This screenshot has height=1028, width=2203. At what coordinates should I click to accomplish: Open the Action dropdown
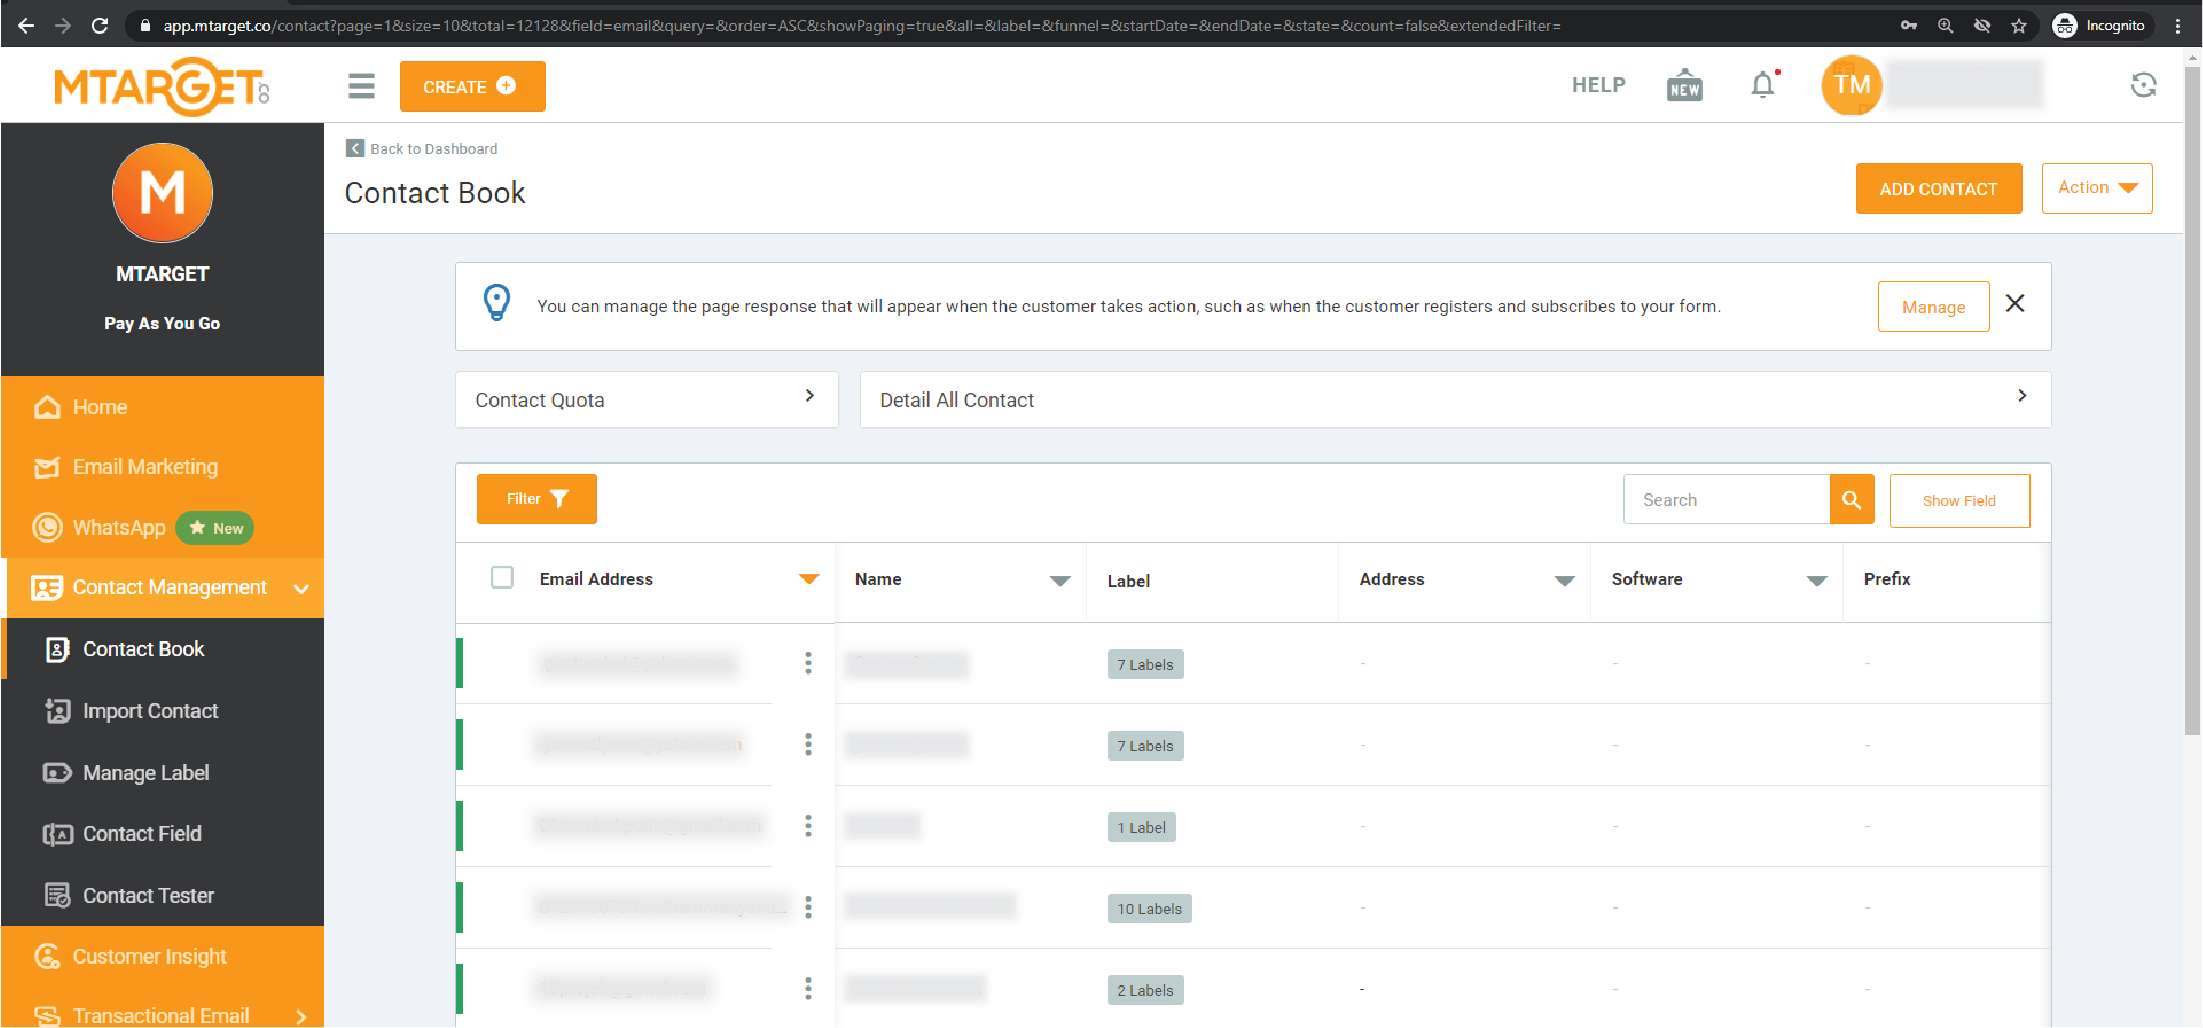pyautogui.click(x=2096, y=188)
